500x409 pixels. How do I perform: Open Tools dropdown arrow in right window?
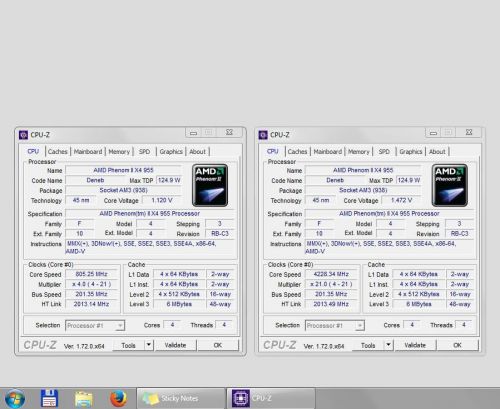point(389,345)
